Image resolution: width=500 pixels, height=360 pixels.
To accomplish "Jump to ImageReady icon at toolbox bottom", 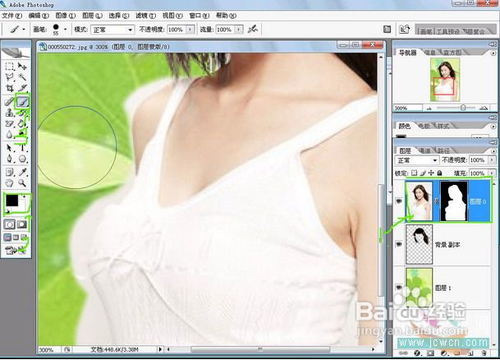I will (16, 250).
